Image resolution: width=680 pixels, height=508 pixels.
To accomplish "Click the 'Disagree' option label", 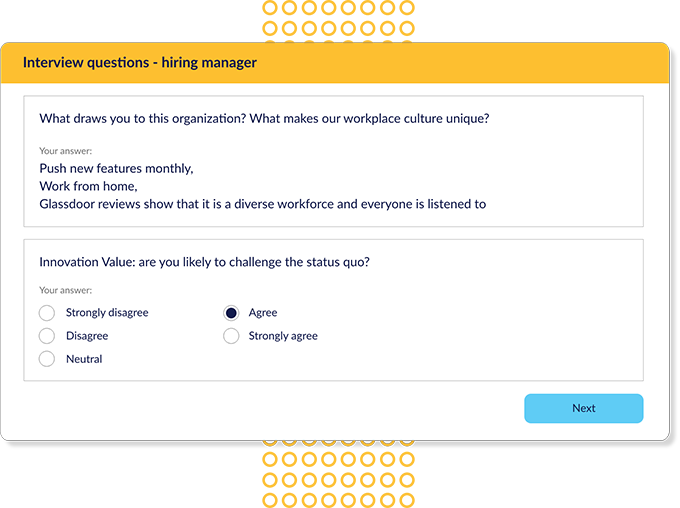I will 87,336.
